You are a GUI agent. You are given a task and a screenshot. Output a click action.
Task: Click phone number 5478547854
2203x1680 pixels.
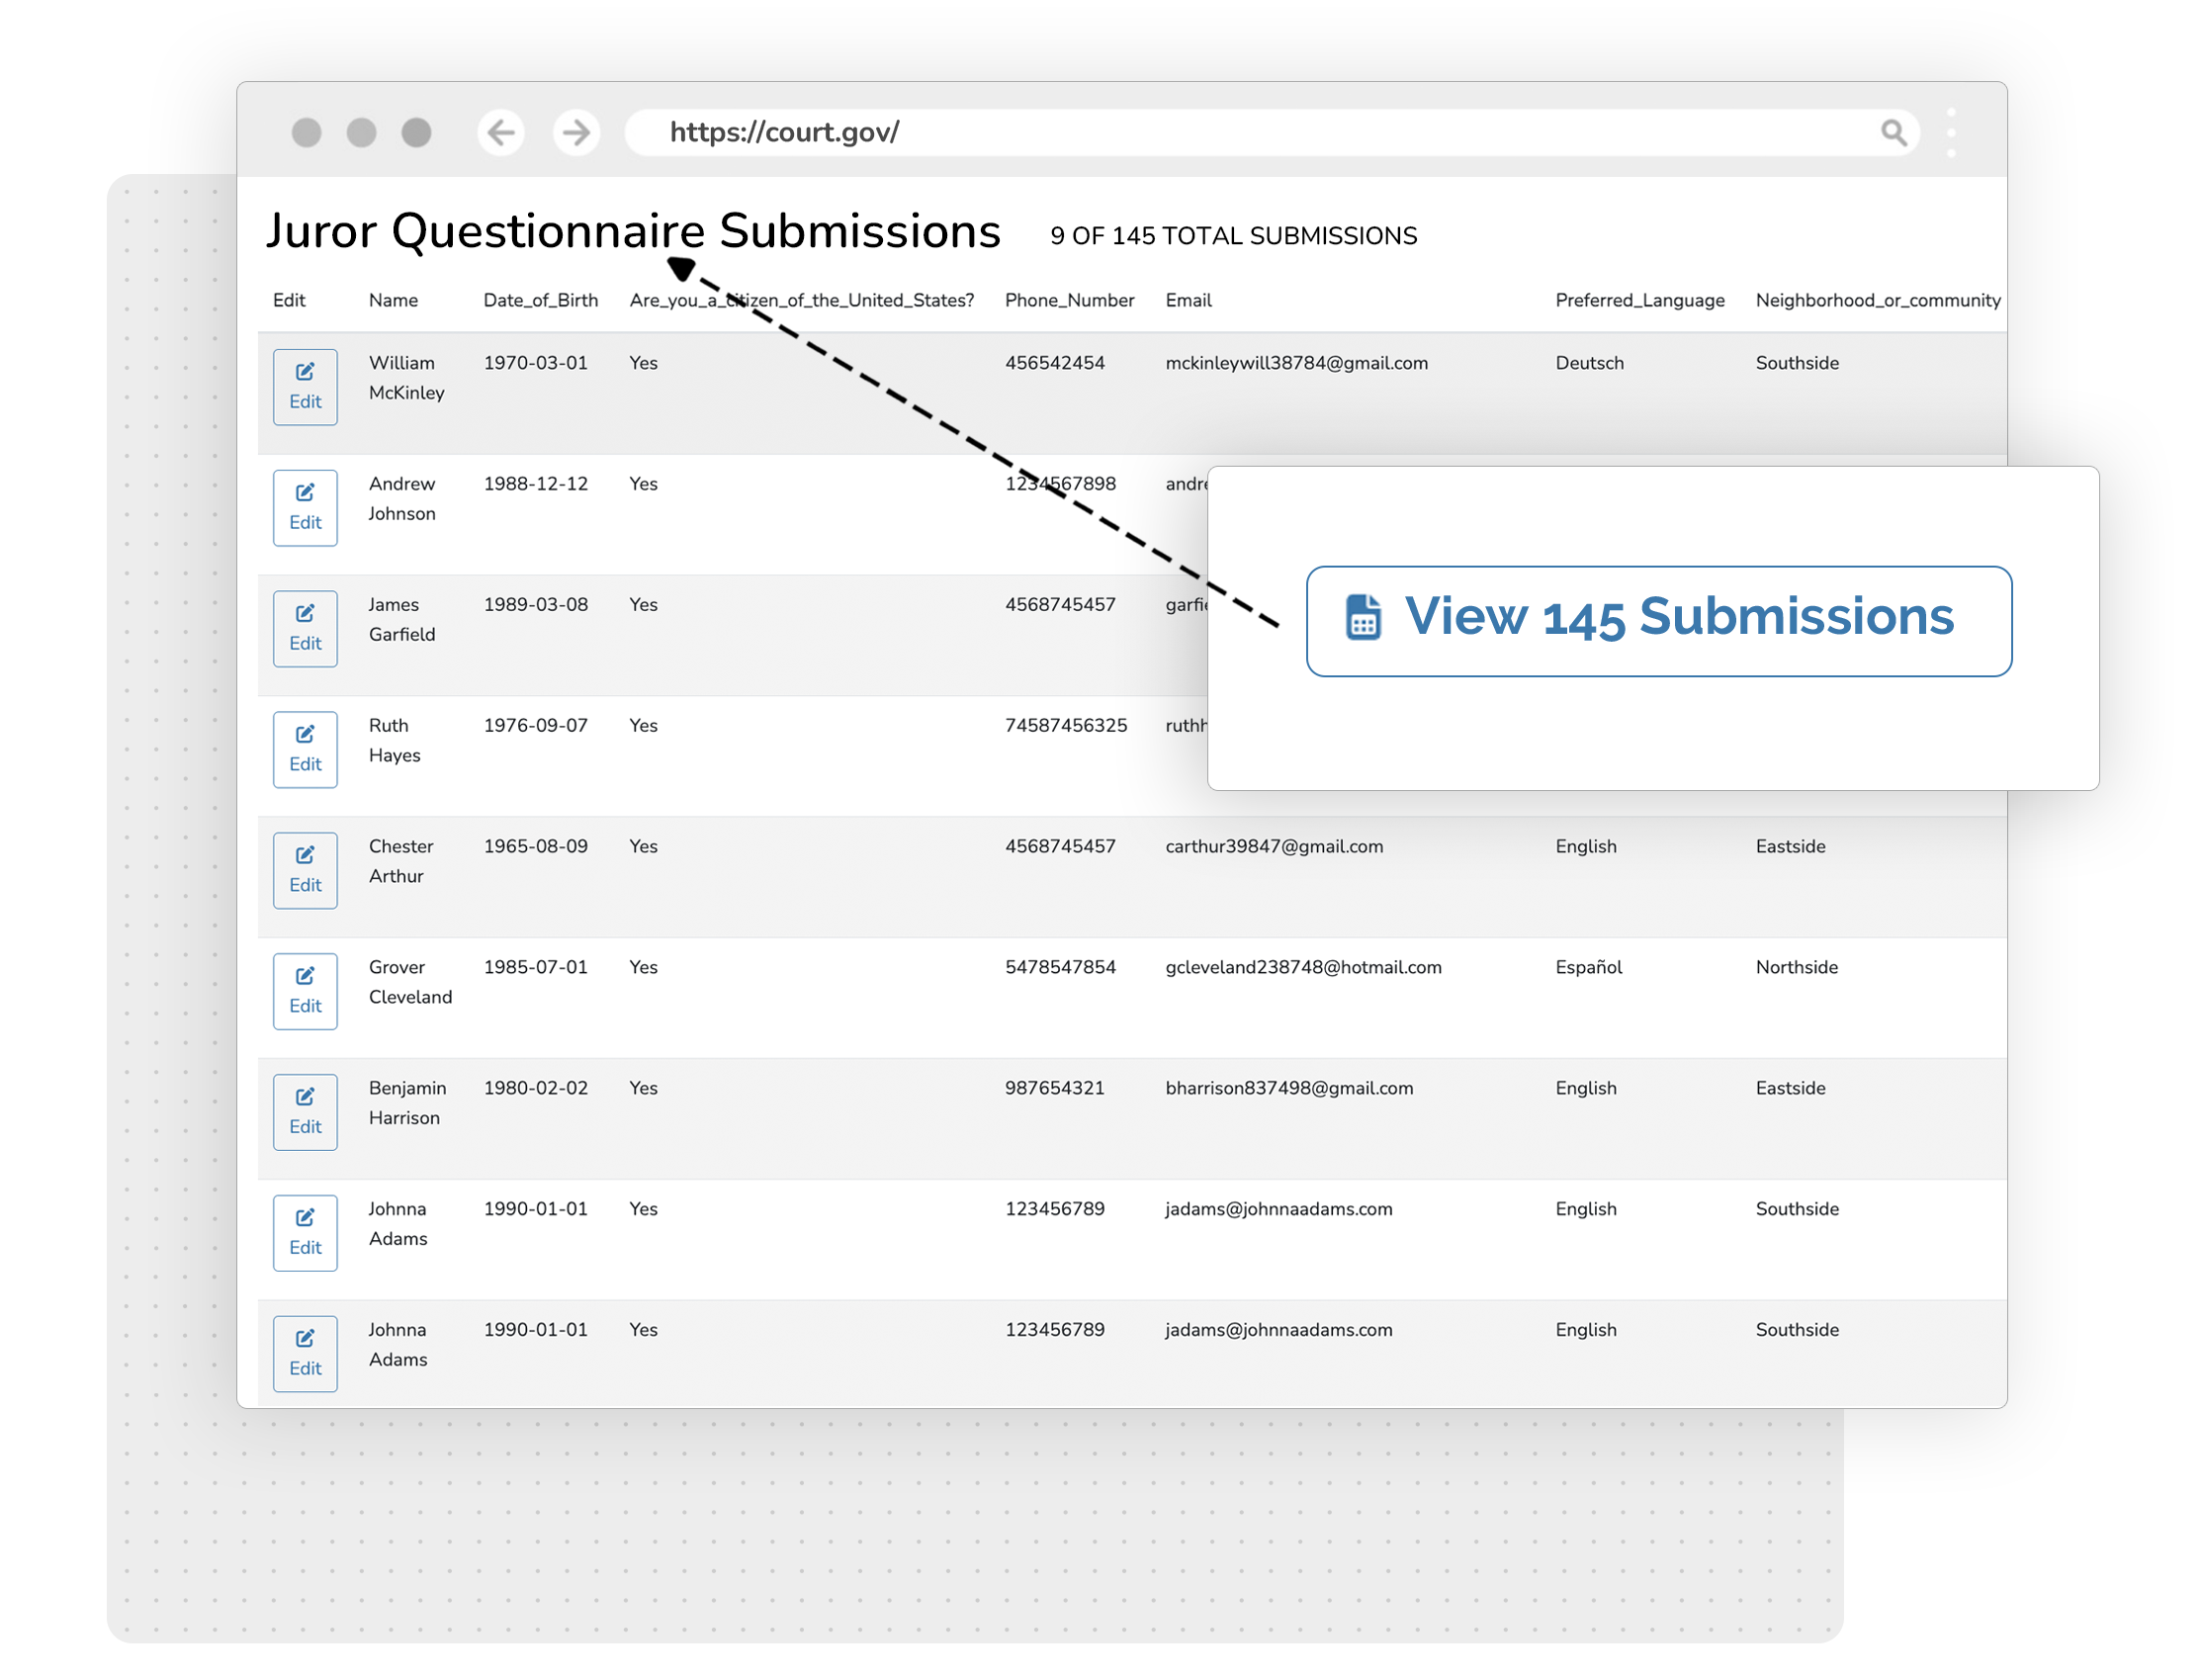[x=1060, y=968]
